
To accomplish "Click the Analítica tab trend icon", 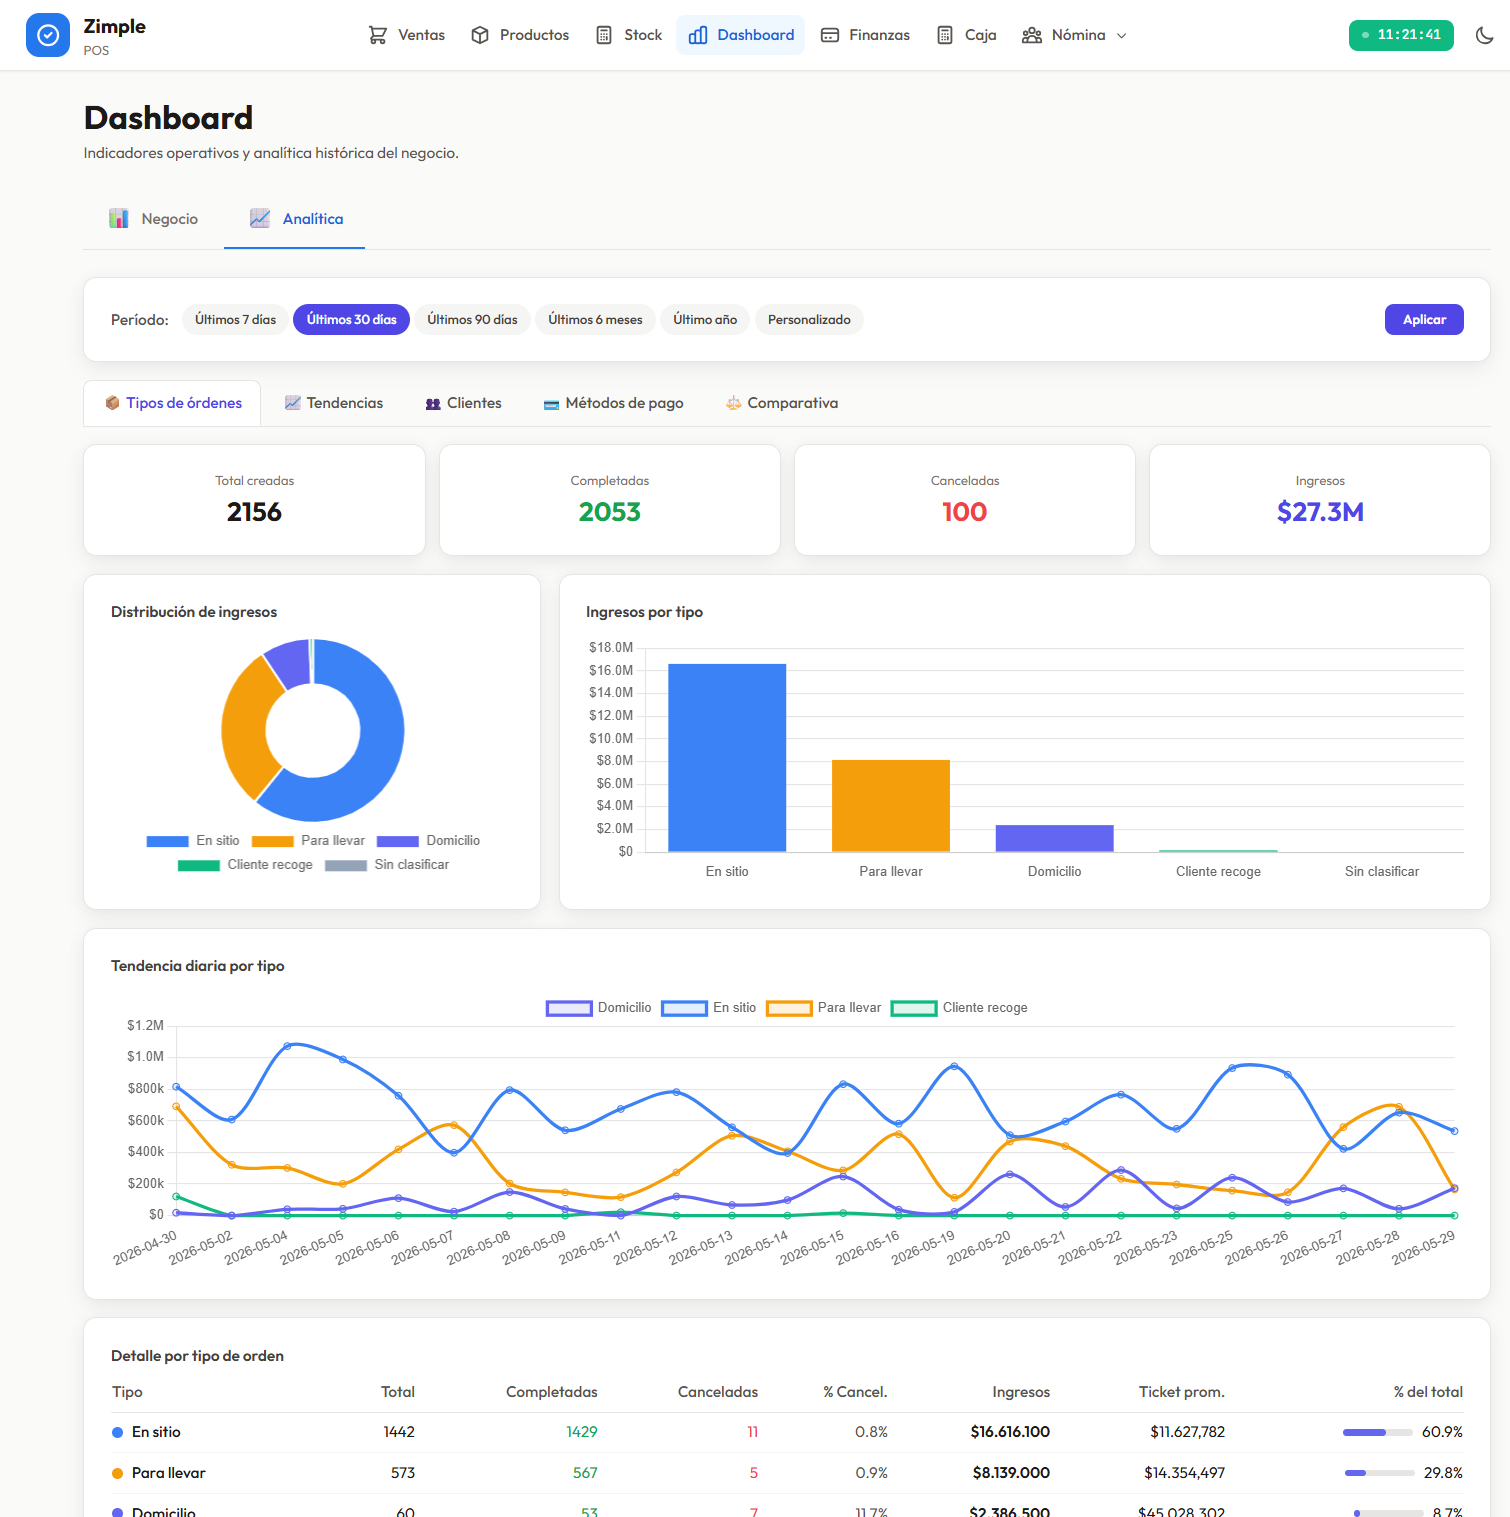I will (260, 218).
